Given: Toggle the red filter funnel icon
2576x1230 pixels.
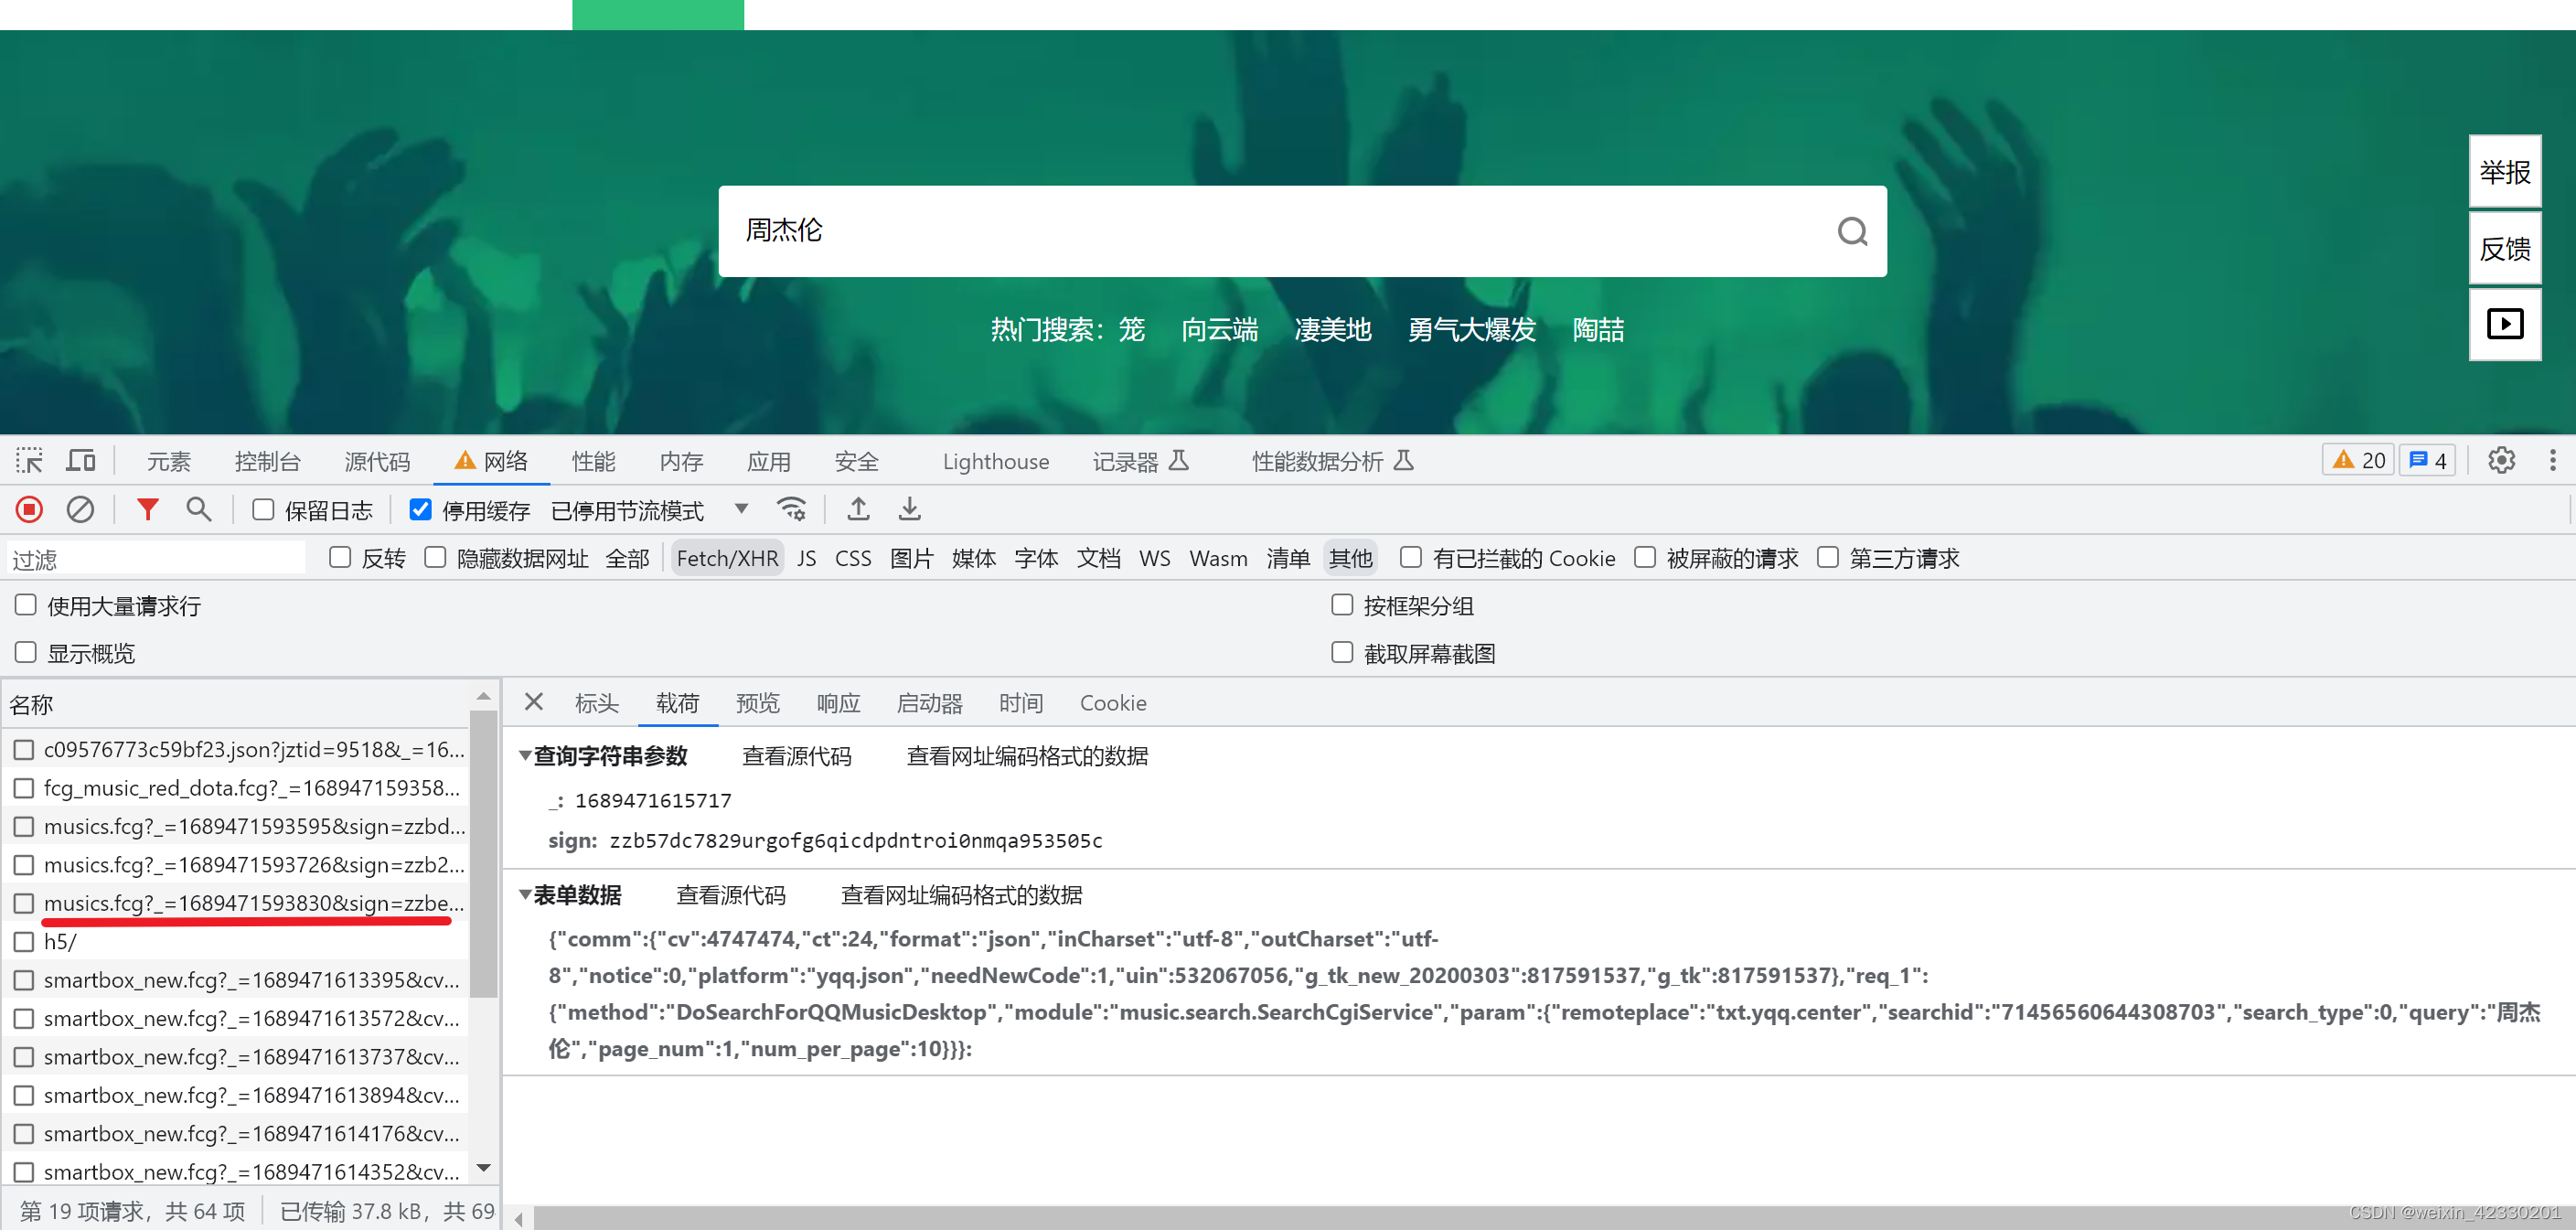Looking at the screenshot, I should pyautogui.click(x=148, y=510).
